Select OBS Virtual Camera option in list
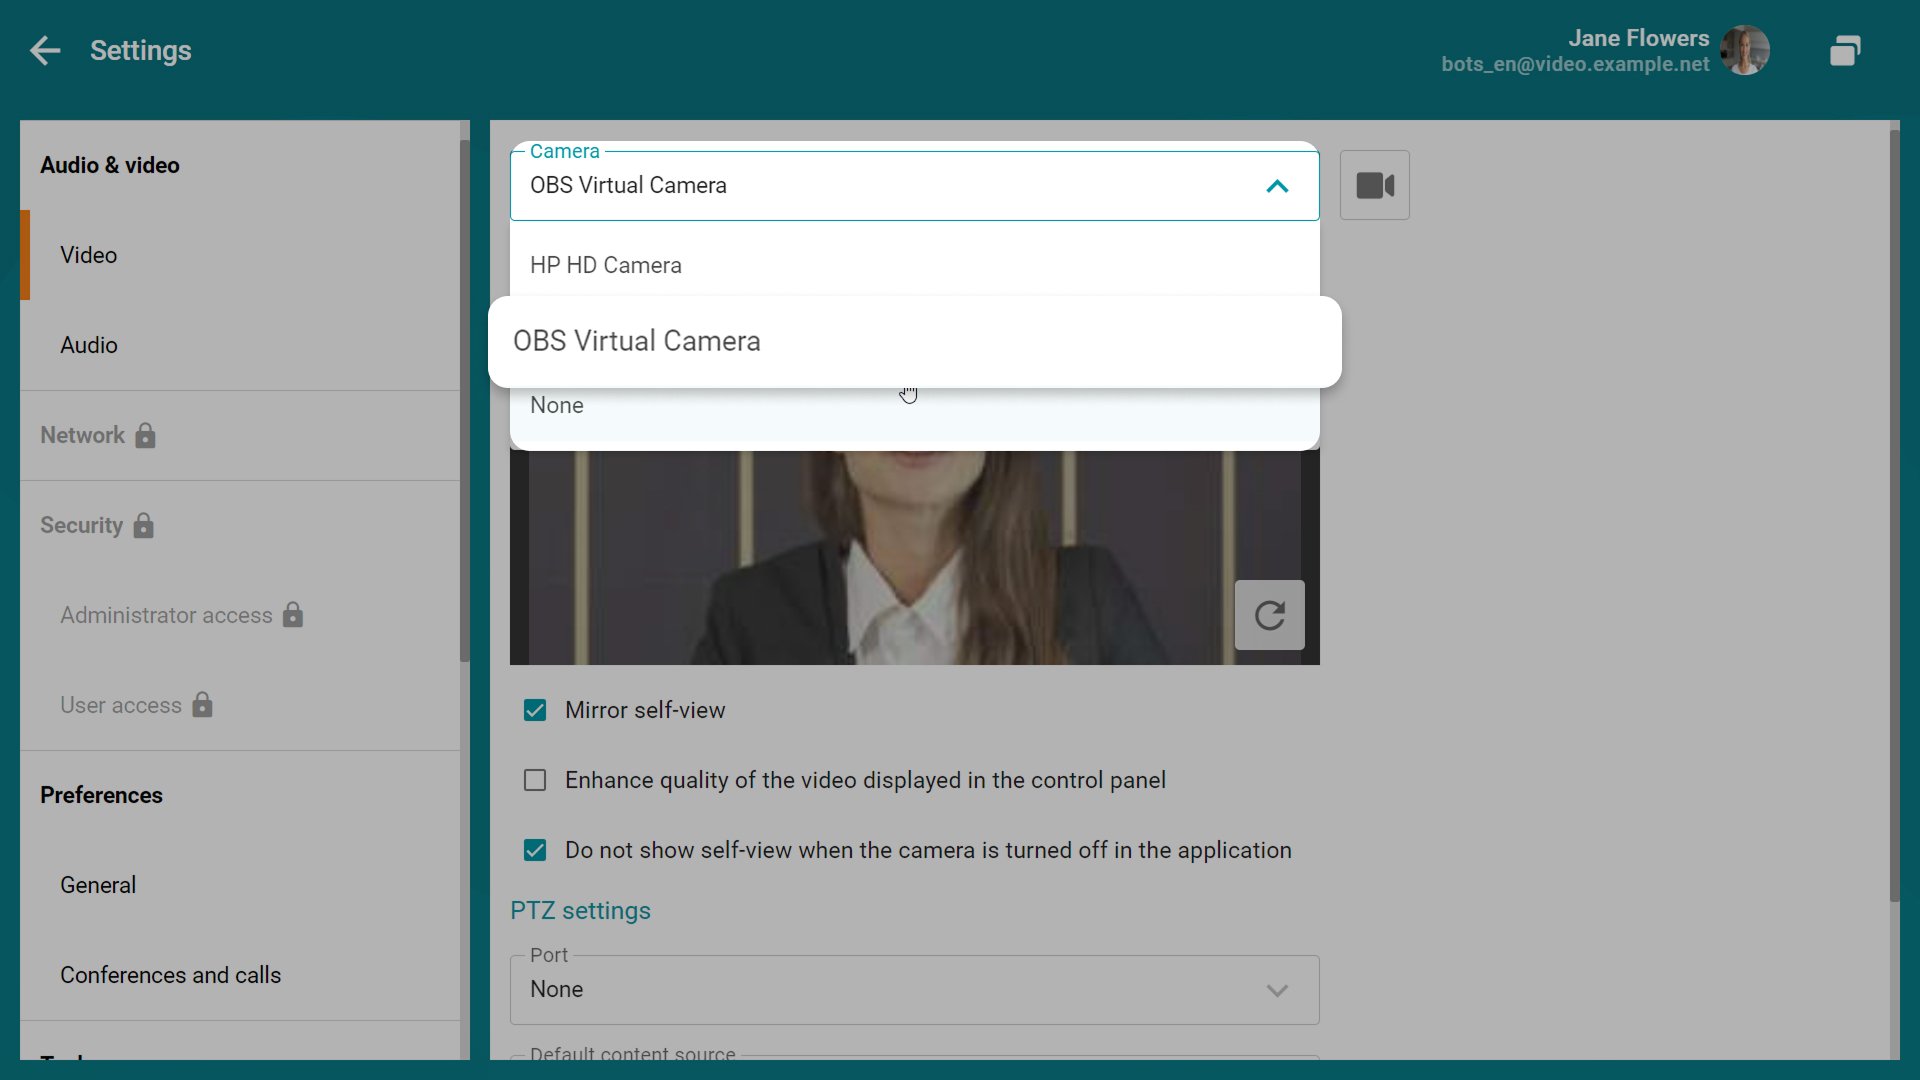 pyautogui.click(x=915, y=341)
